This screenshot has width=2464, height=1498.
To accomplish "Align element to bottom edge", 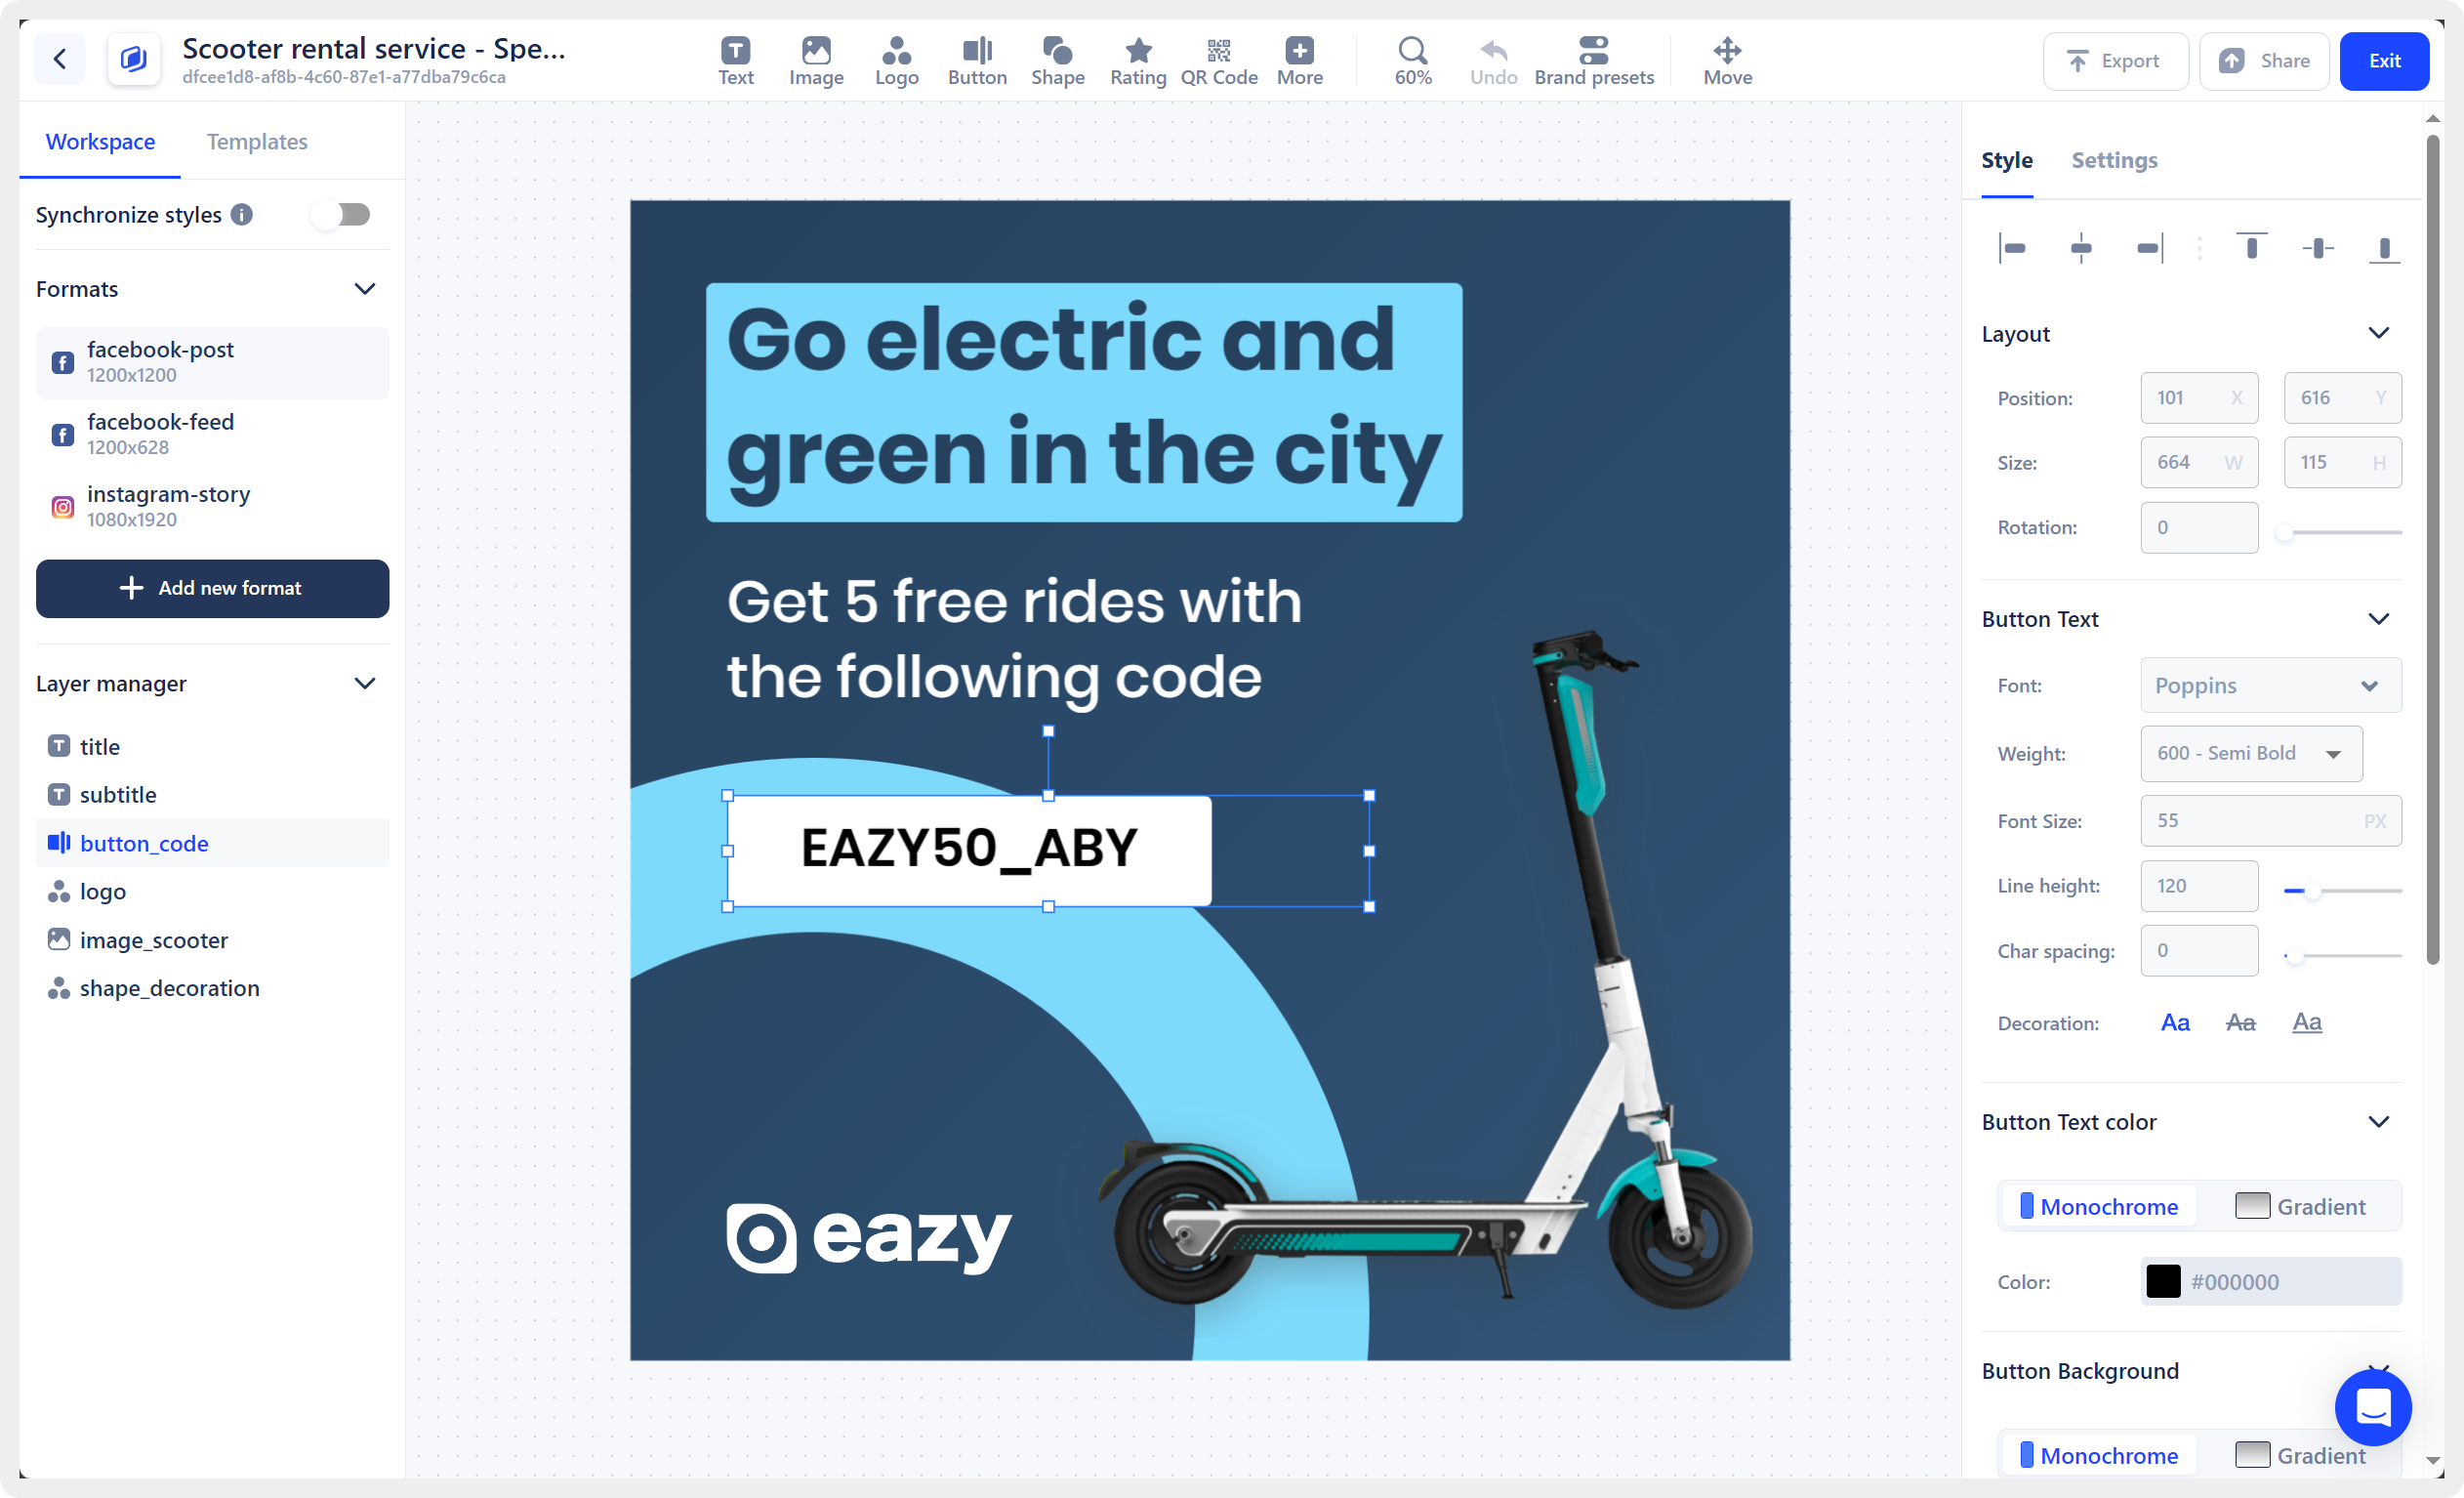I will tap(2384, 248).
